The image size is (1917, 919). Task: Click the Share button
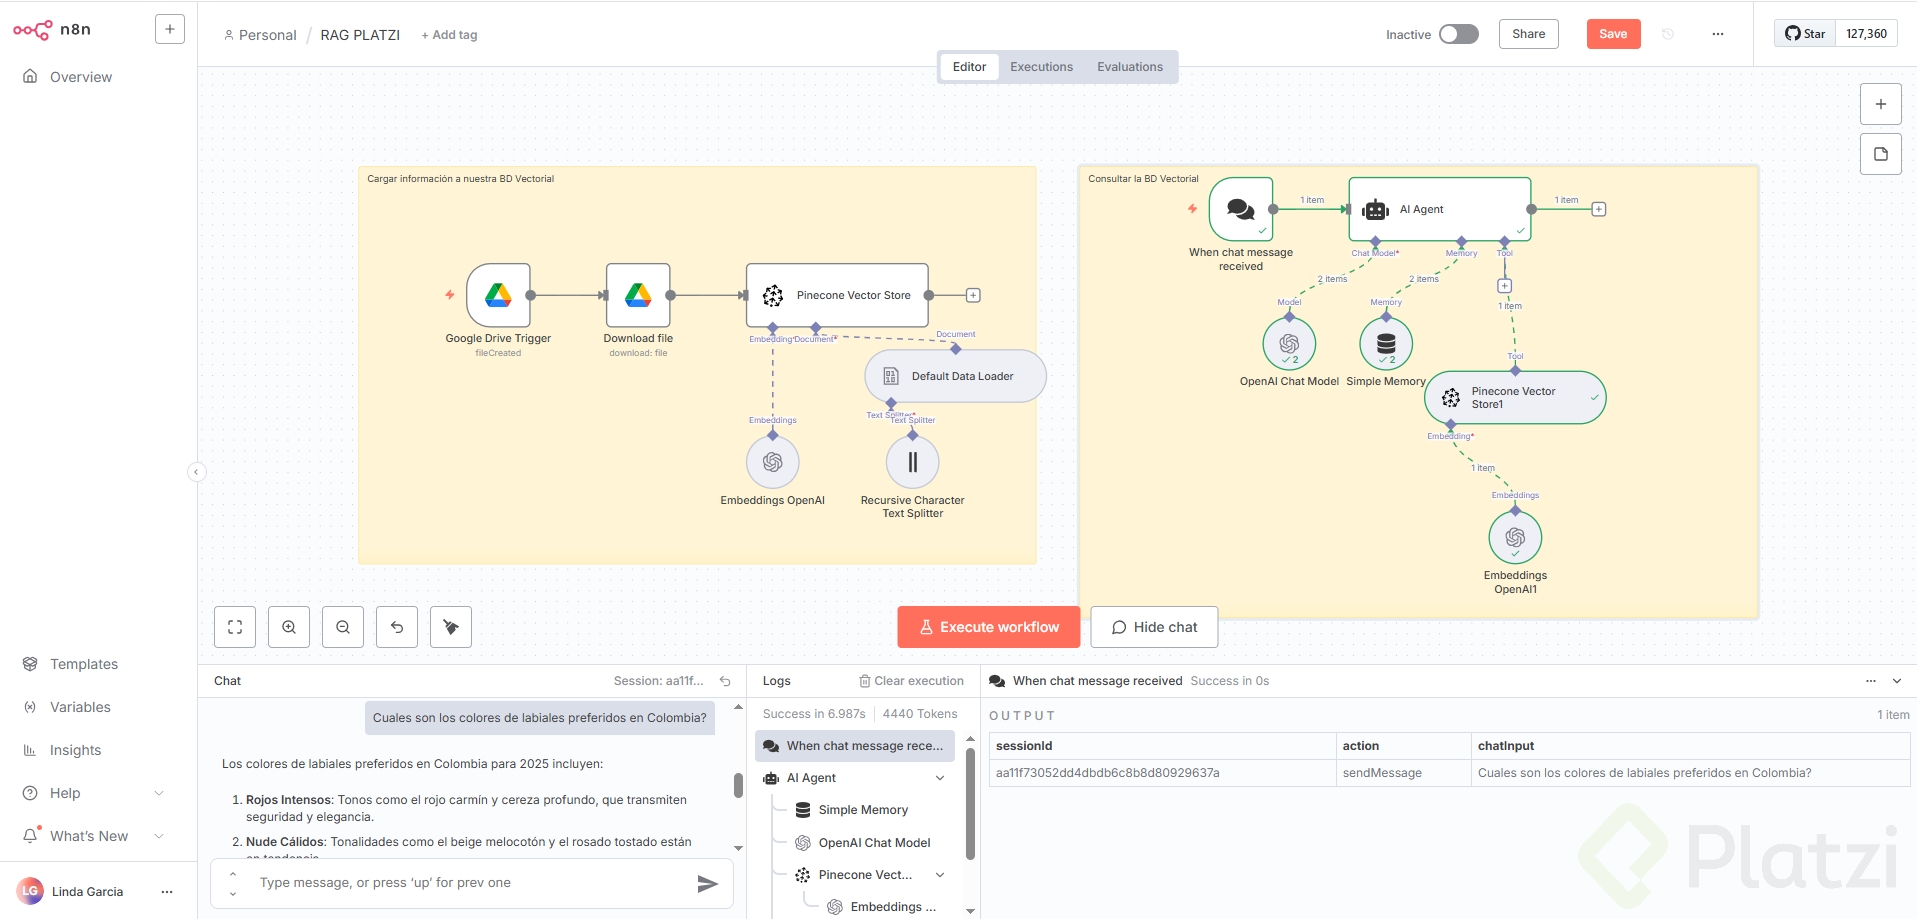[1528, 34]
